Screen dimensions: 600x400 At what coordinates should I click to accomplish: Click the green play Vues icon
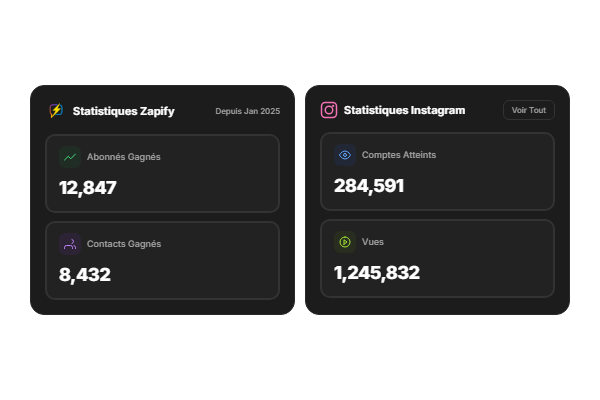point(345,242)
